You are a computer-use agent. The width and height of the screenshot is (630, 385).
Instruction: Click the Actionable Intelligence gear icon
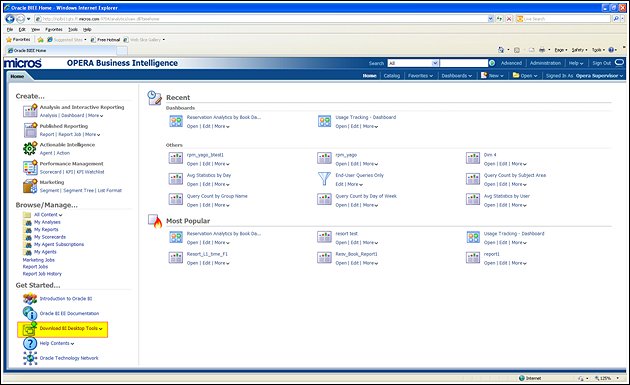30,148
